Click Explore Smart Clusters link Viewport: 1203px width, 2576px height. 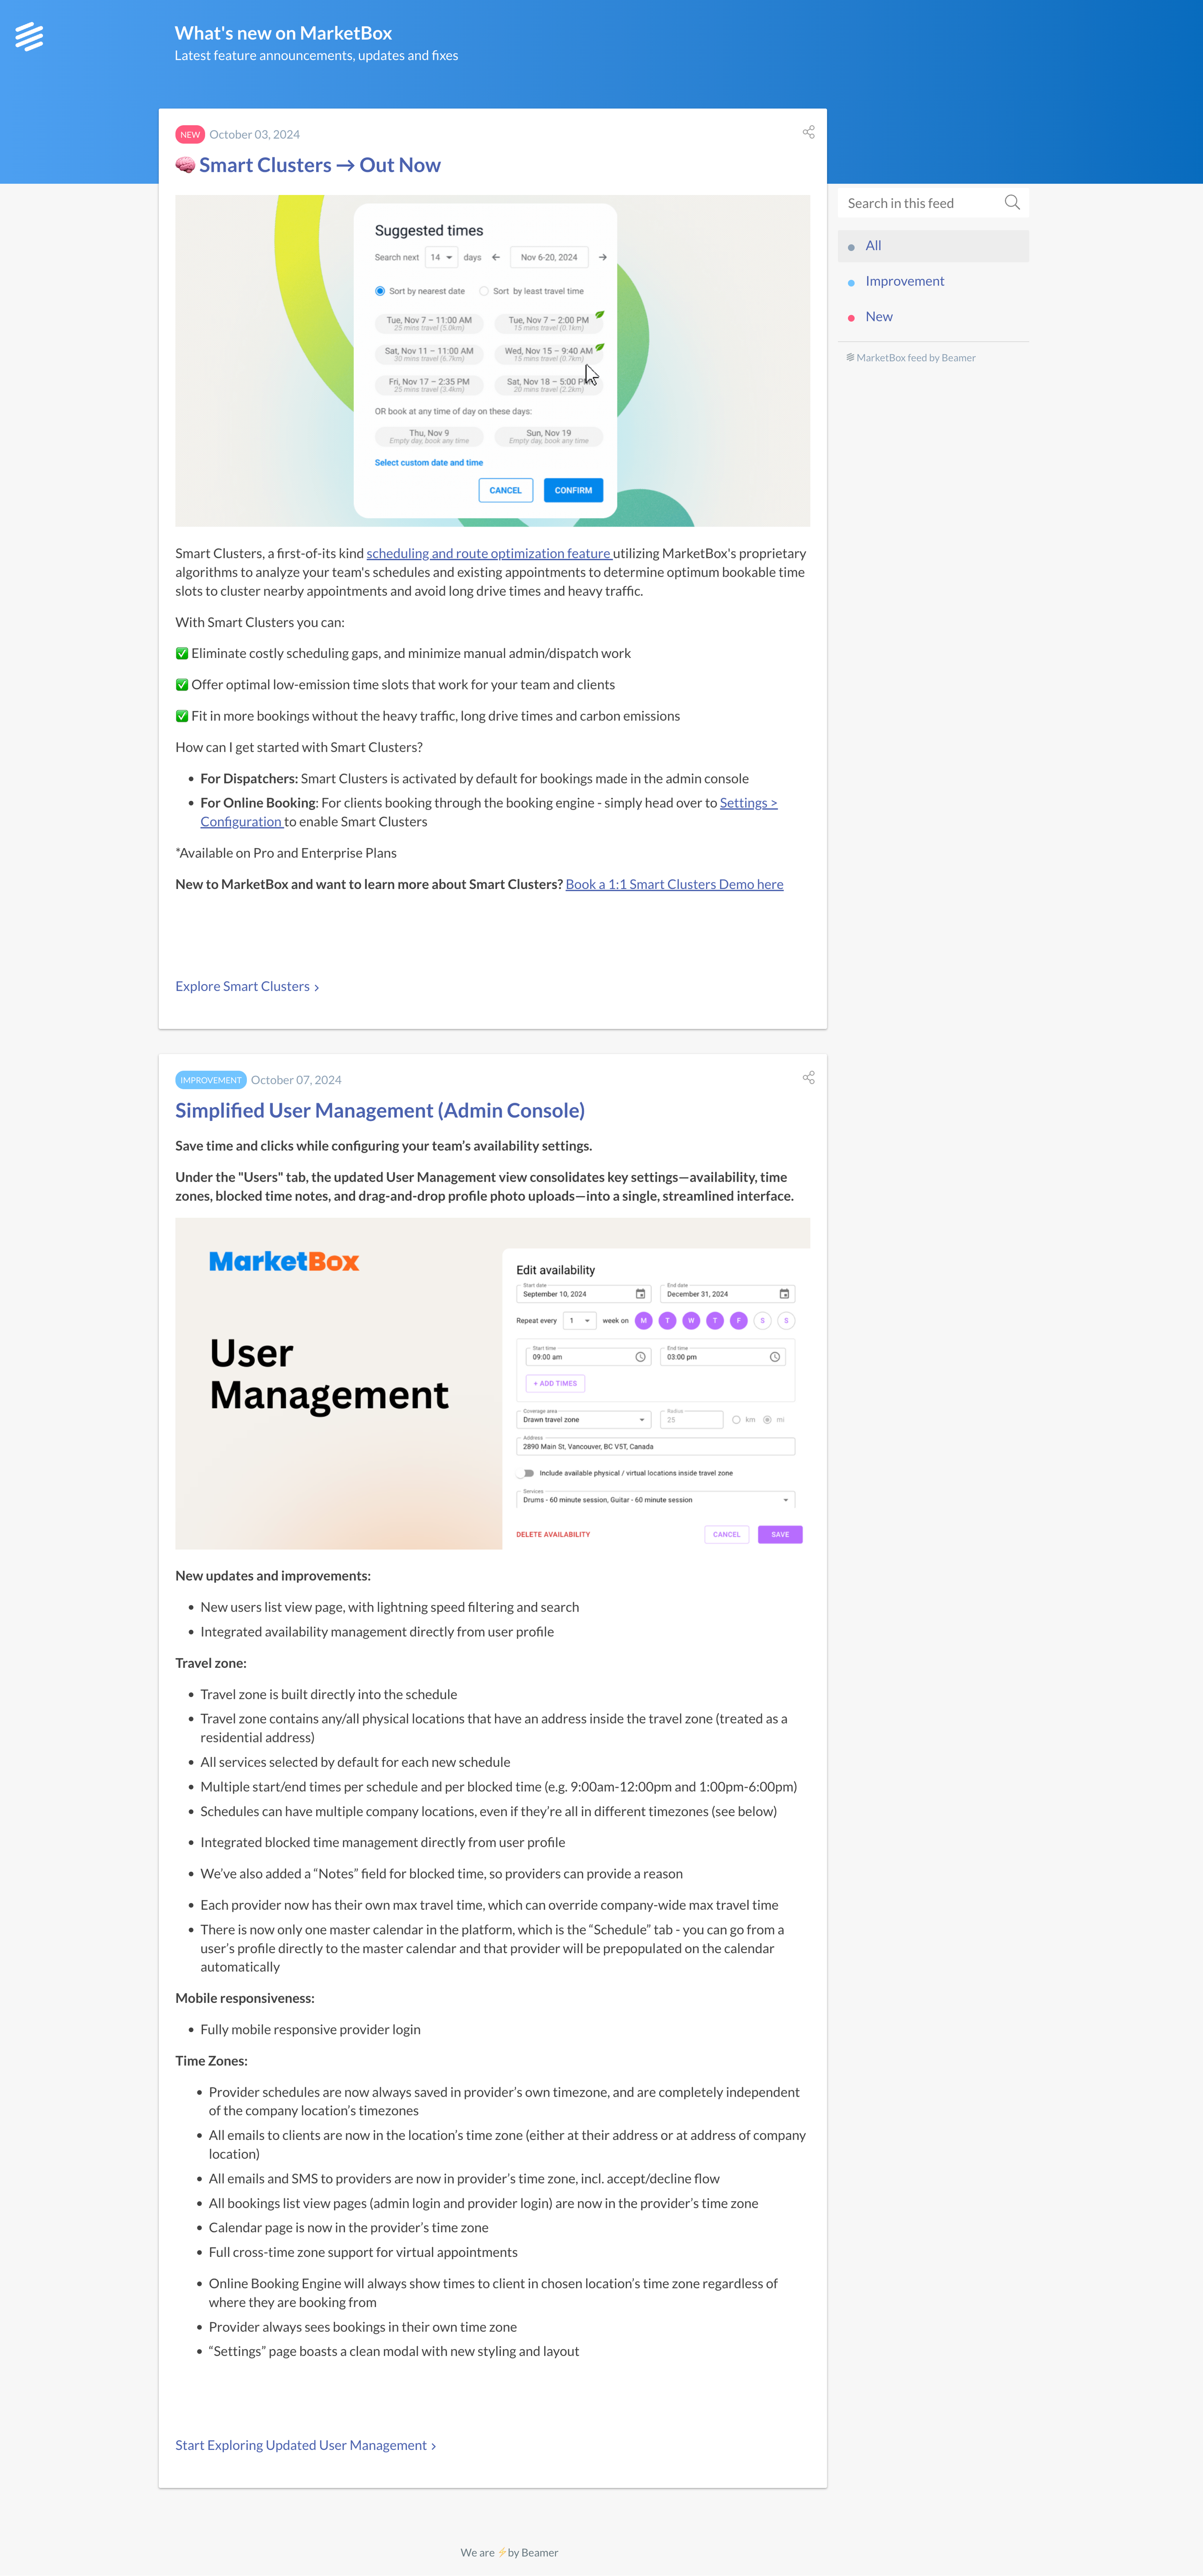[x=247, y=986]
